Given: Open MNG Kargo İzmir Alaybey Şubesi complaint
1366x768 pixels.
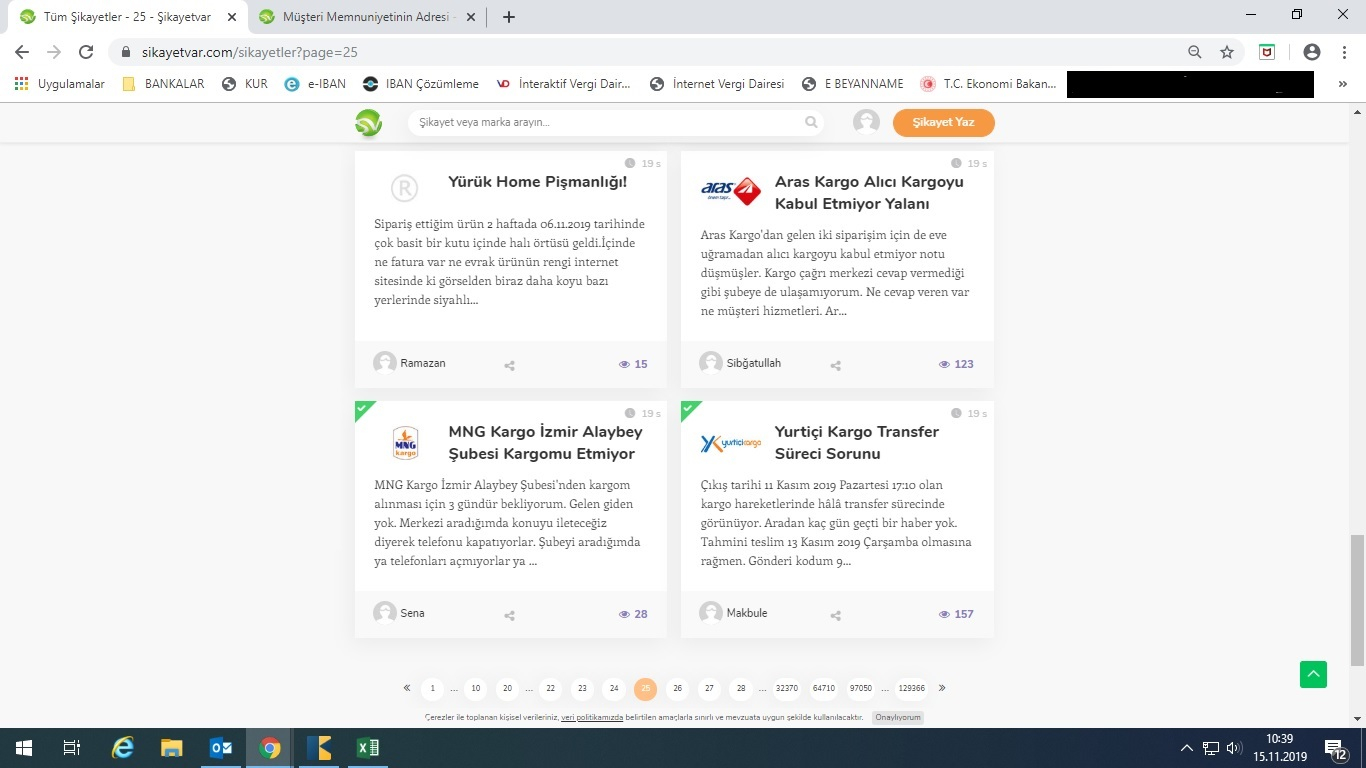Looking at the screenshot, I should (545, 443).
